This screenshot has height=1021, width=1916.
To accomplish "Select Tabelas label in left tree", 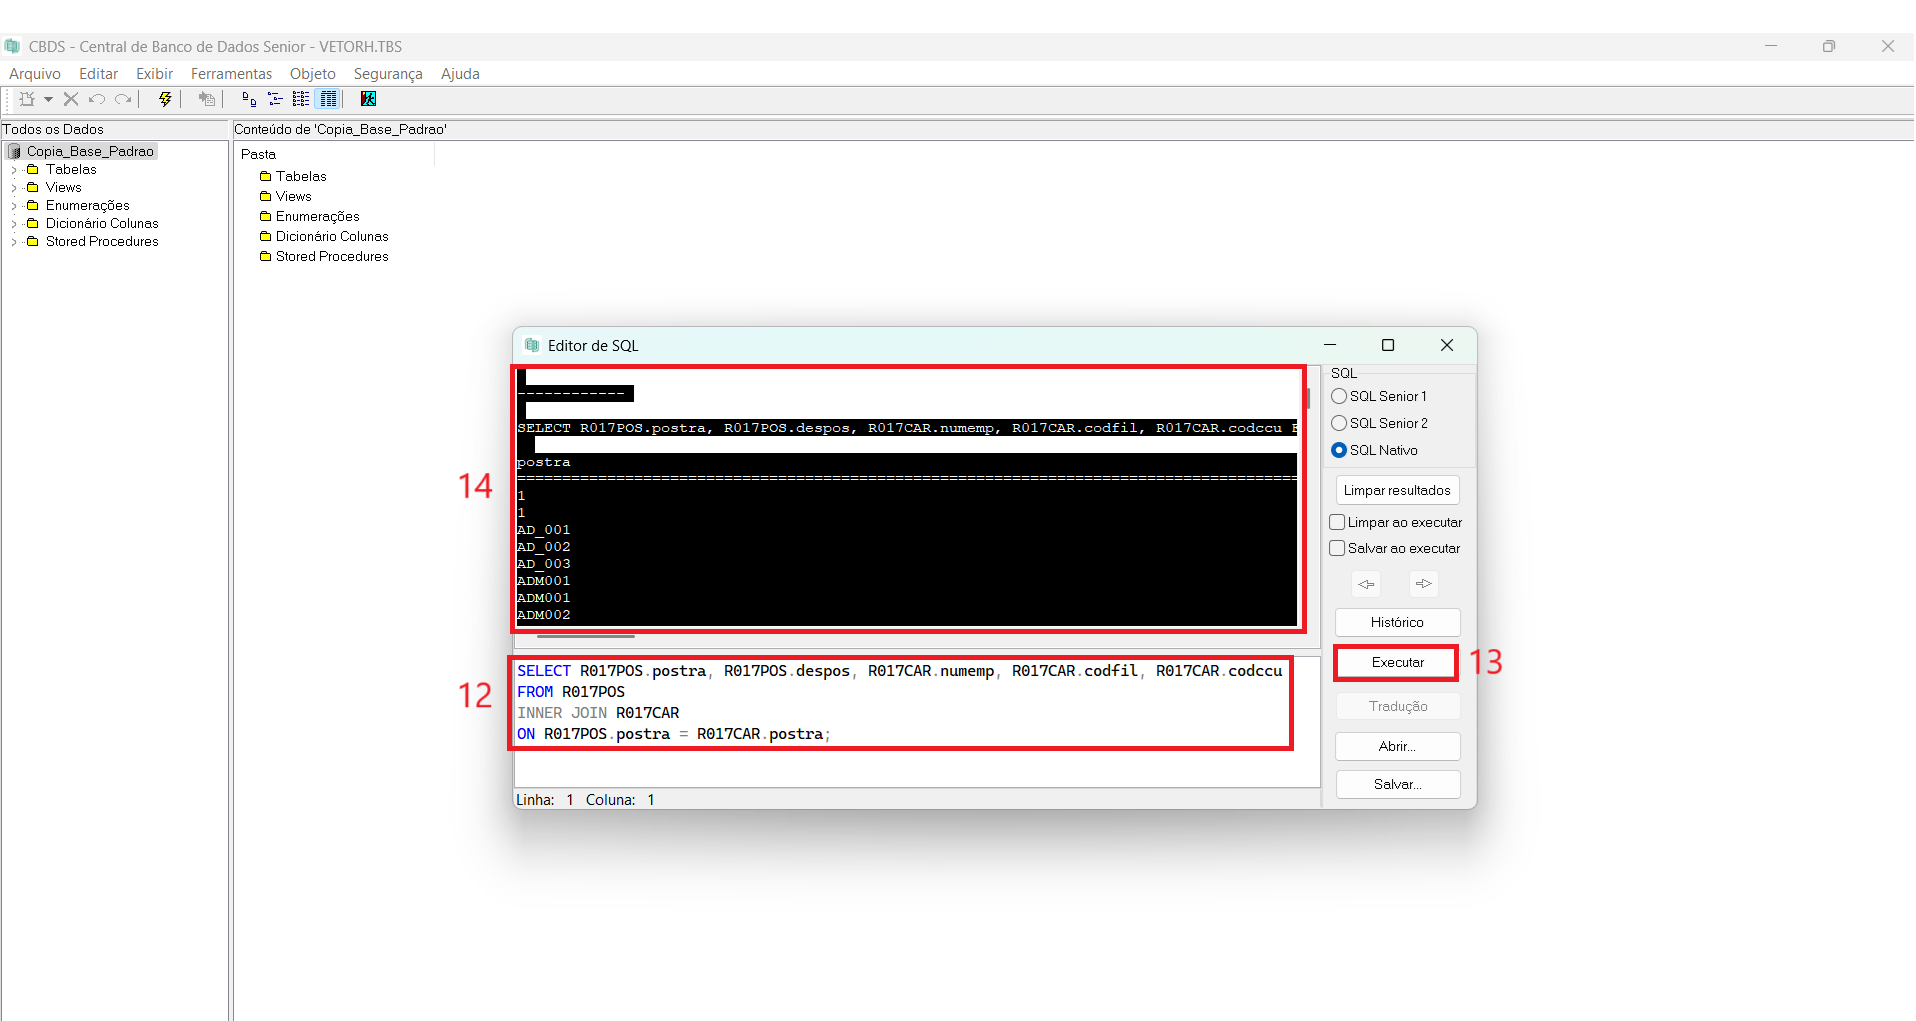I will click(x=71, y=170).
